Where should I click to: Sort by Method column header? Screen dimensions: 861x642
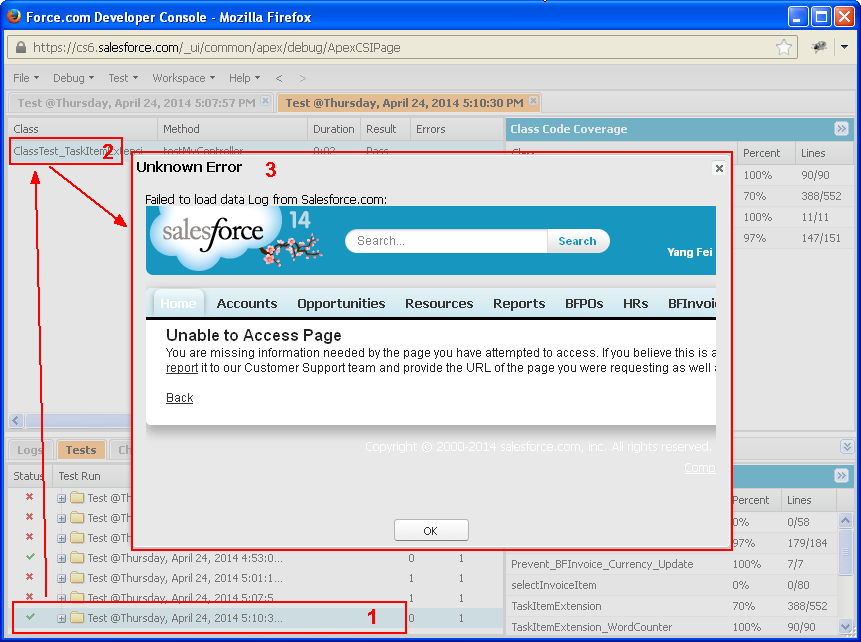232,129
